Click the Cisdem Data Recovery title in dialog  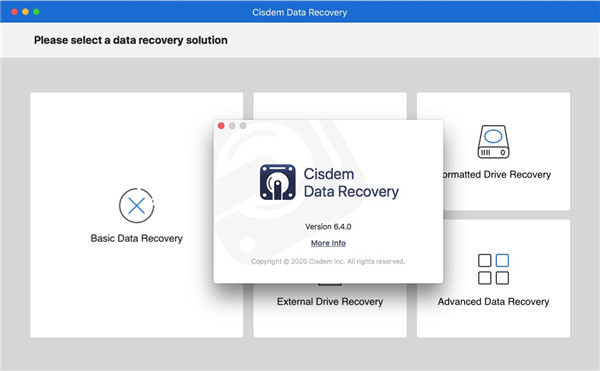coord(351,183)
